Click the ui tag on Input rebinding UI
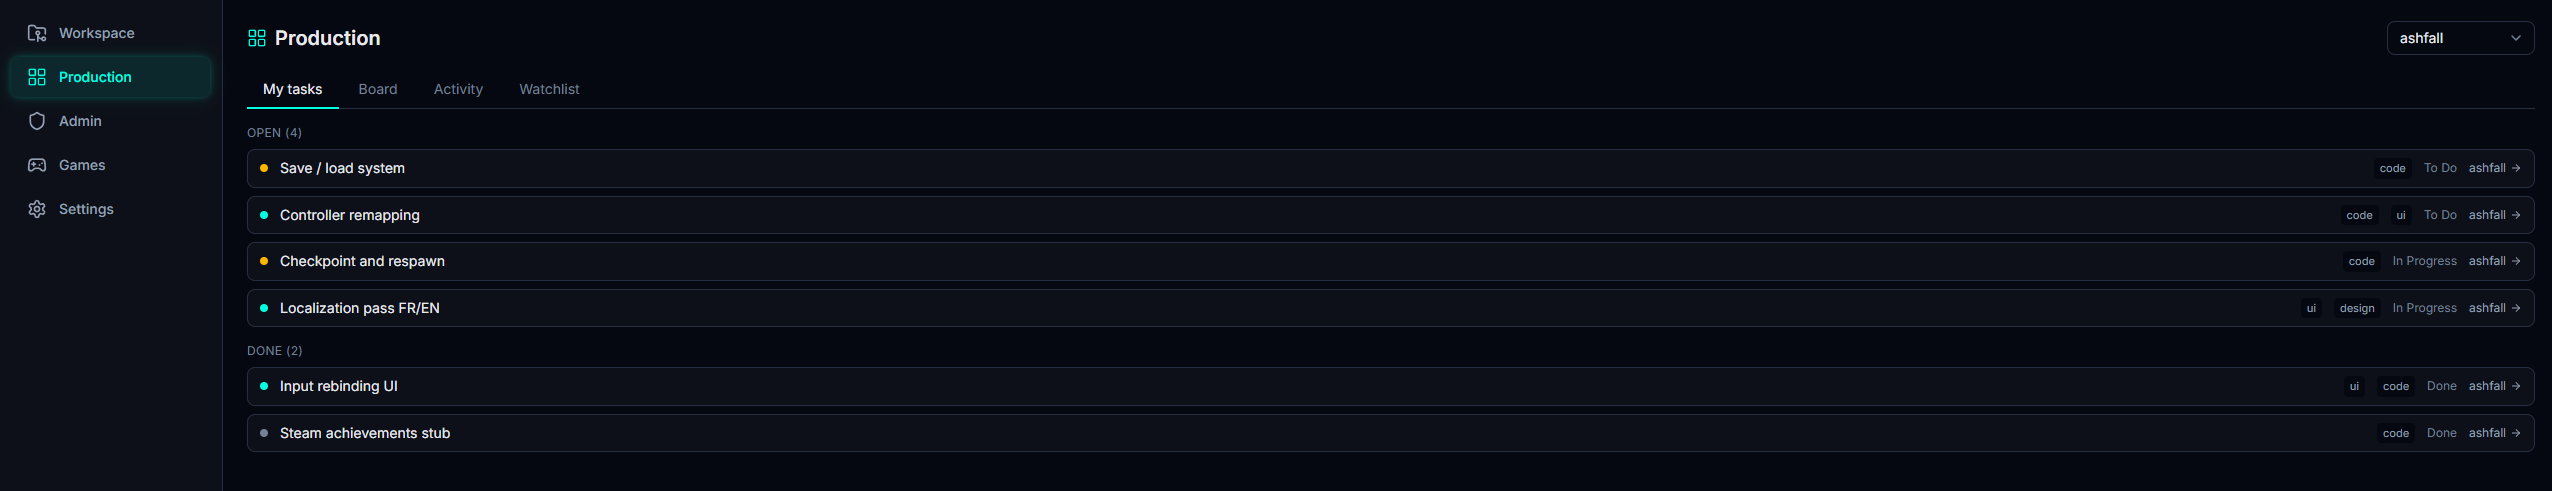2552x491 pixels. pyautogui.click(x=2354, y=386)
